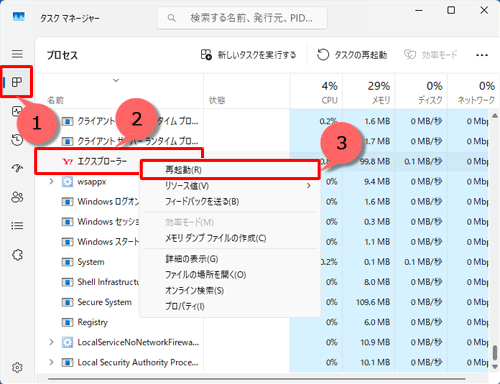500x384 pixels.
Task: Open the リソース値(V) submenu
Action: coord(230,186)
